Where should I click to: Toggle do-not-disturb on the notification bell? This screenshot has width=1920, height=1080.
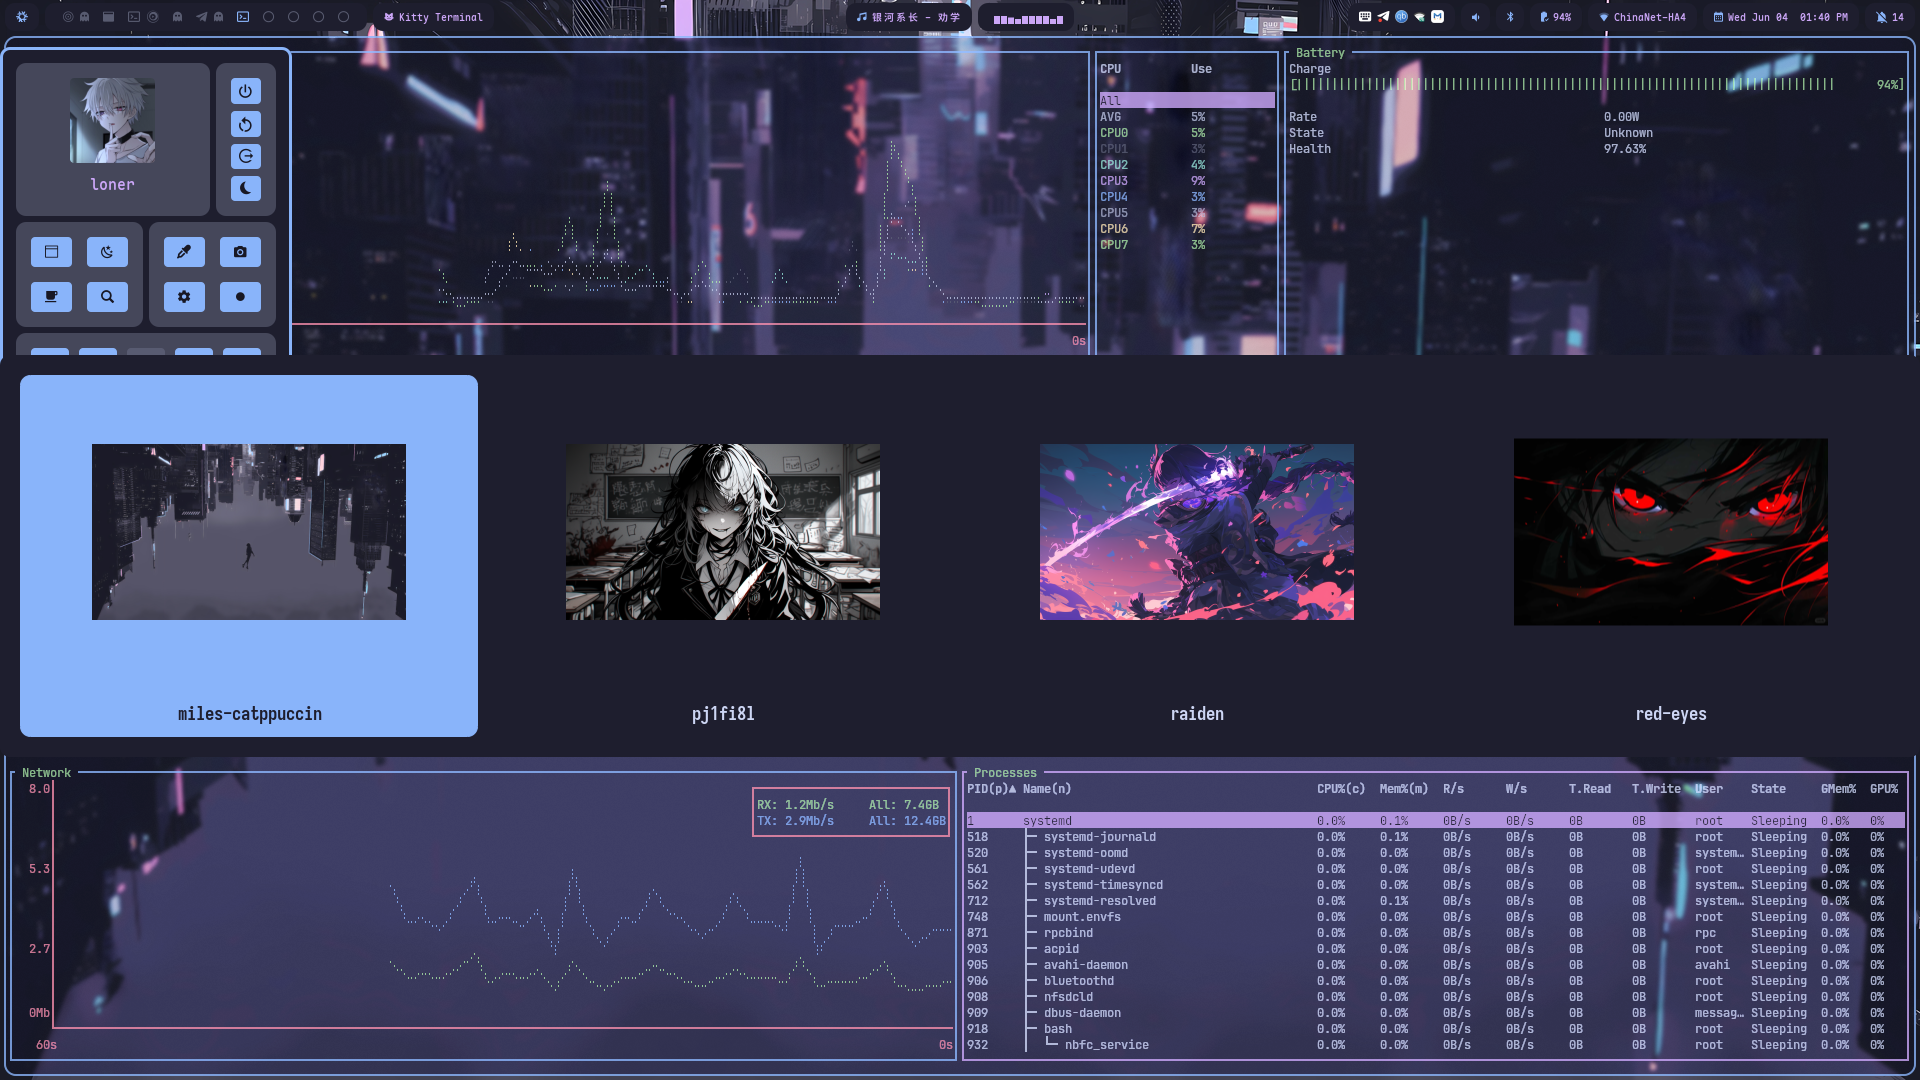(x=1884, y=17)
